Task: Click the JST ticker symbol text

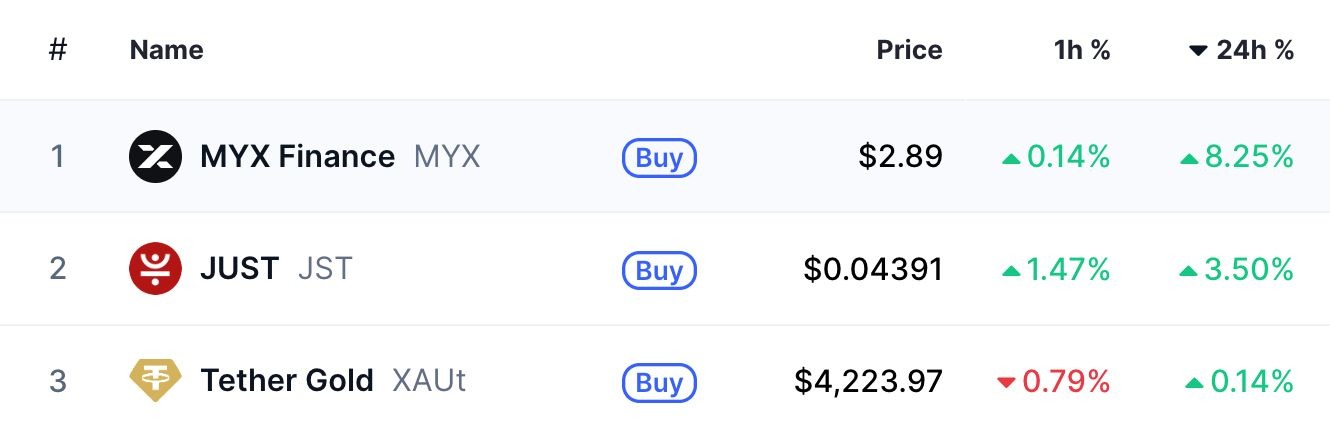Action: click(325, 269)
